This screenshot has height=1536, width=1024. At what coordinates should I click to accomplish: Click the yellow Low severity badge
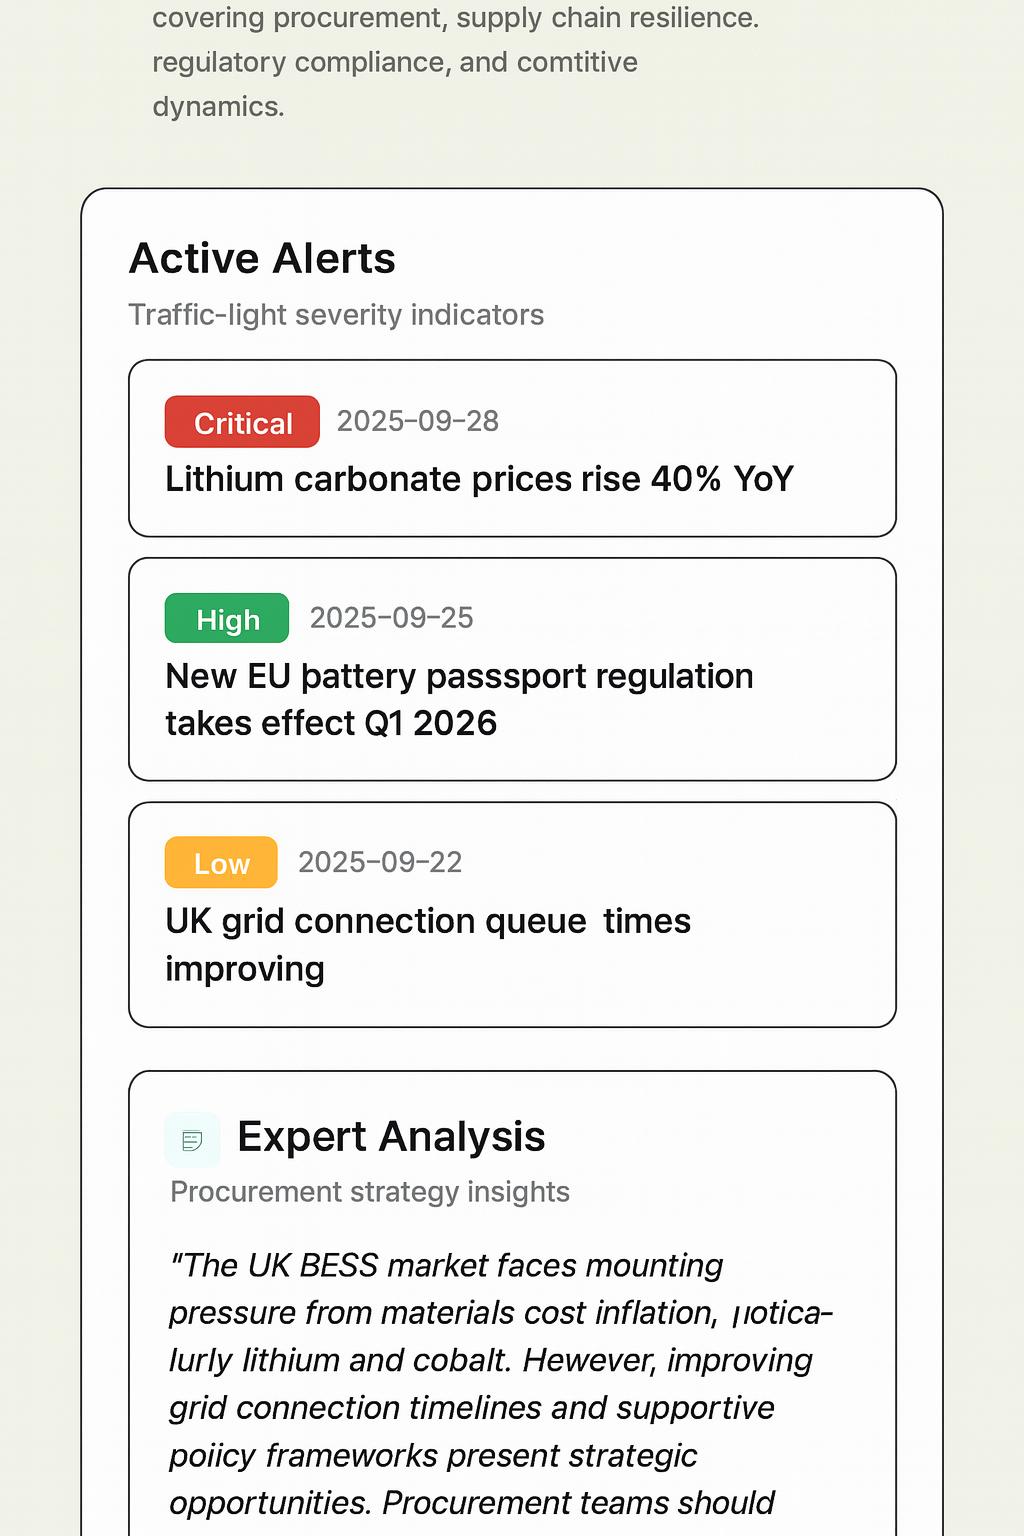(221, 863)
